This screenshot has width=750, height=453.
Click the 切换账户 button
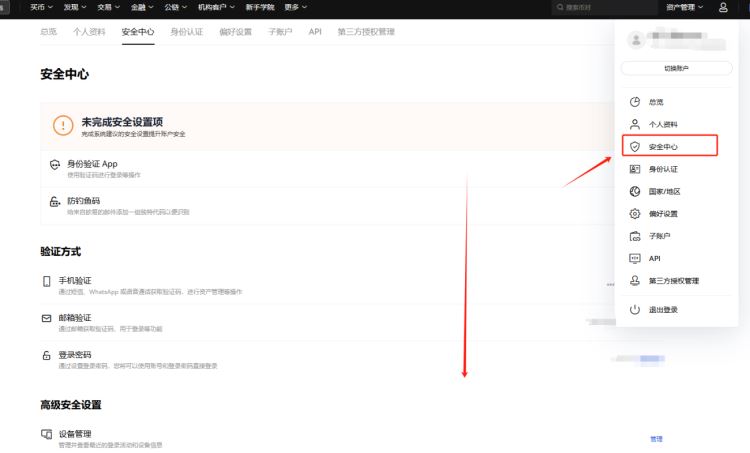[x=676, y=68]
